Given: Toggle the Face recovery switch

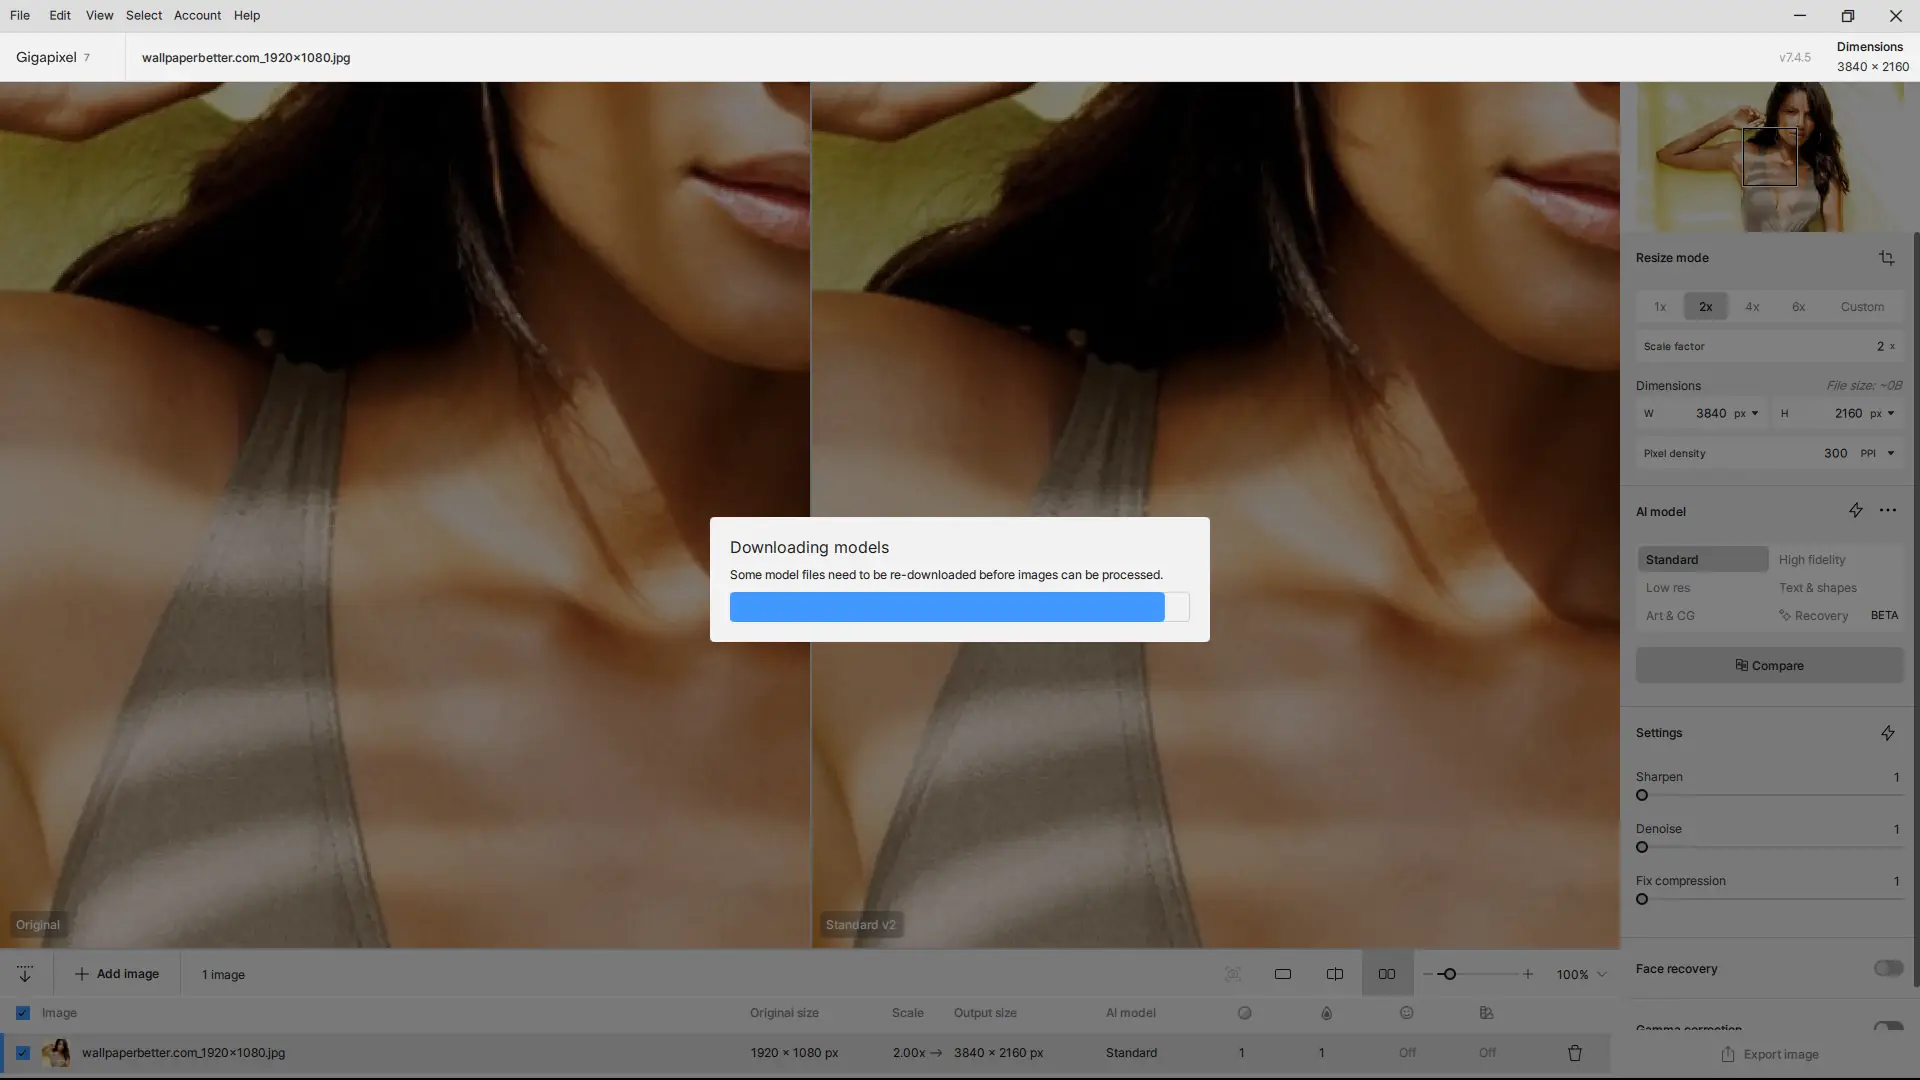Looking at the screenshot, I should point(1888,968).
